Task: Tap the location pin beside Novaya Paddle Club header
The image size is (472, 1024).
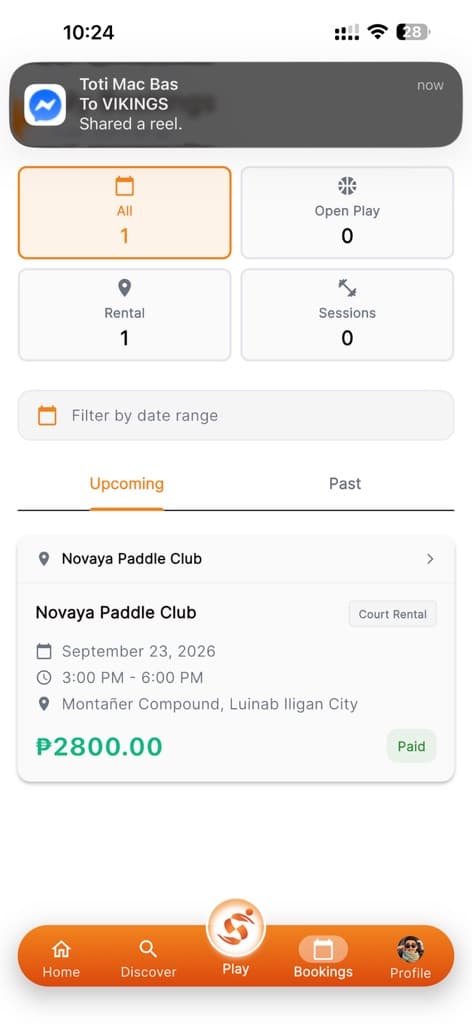Action: pyautogui.click(x=44, y=559)
